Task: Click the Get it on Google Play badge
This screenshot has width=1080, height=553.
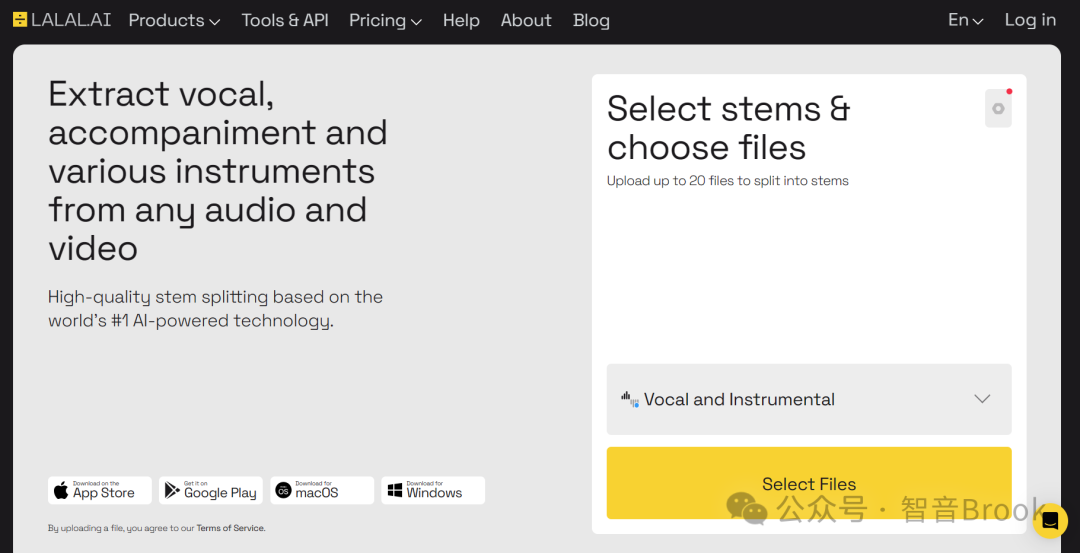Action: tap(211, 490)
